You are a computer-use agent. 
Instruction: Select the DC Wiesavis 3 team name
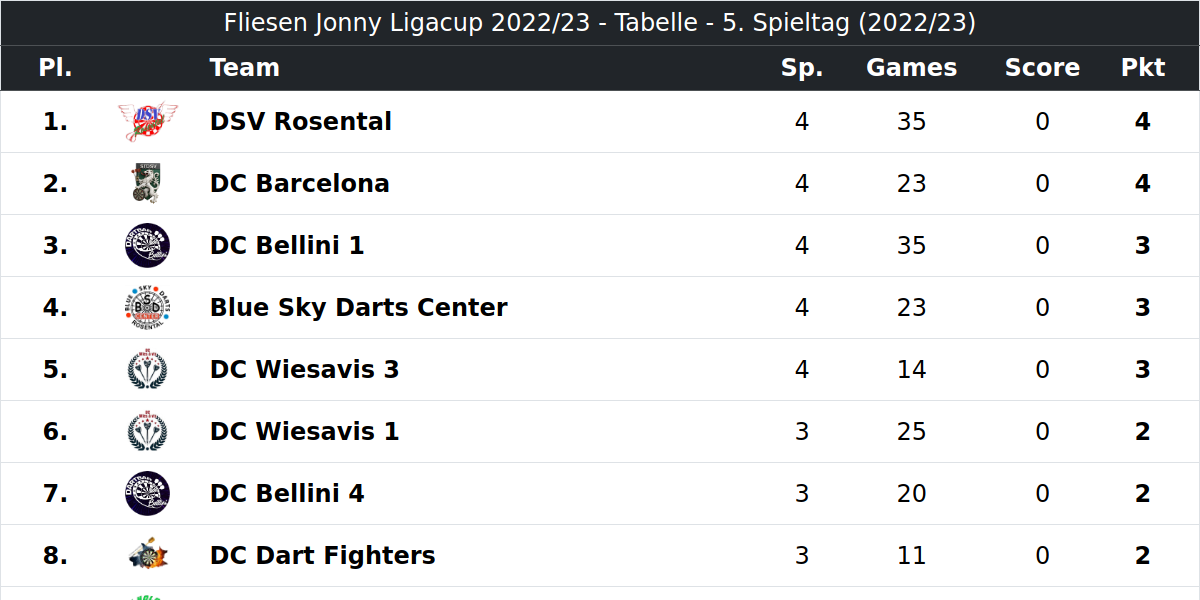pos(305,370)
